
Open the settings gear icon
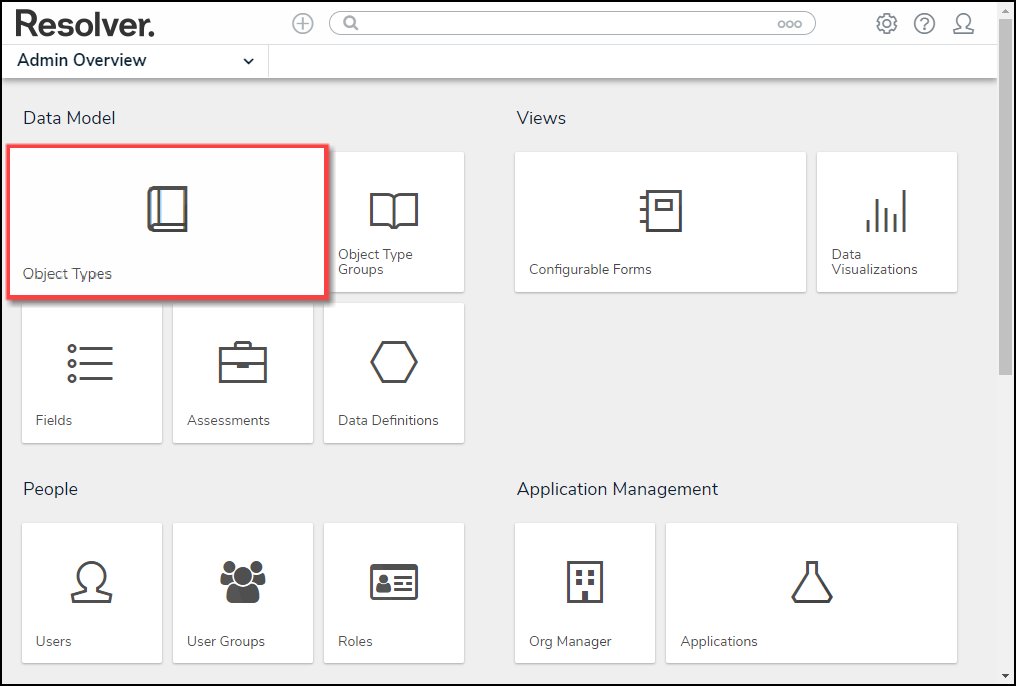pyautogui.click(x=886, y=24)
